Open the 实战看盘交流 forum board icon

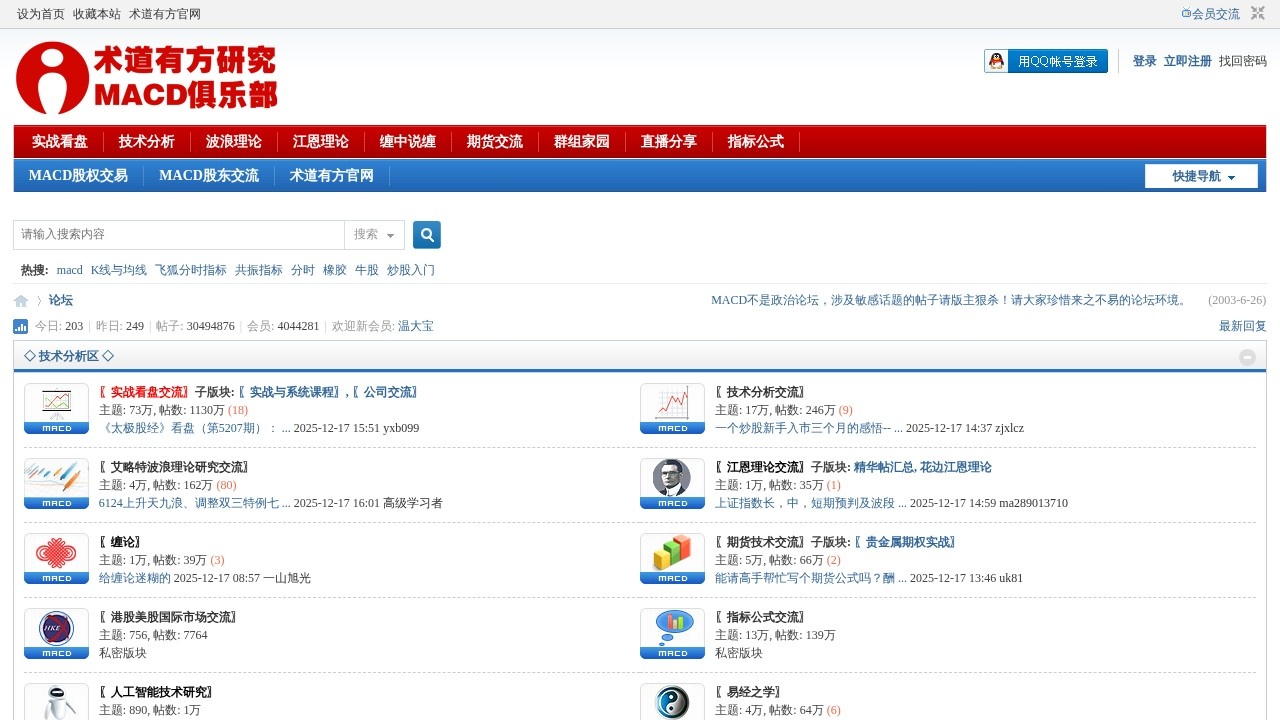tap(56, 408)
